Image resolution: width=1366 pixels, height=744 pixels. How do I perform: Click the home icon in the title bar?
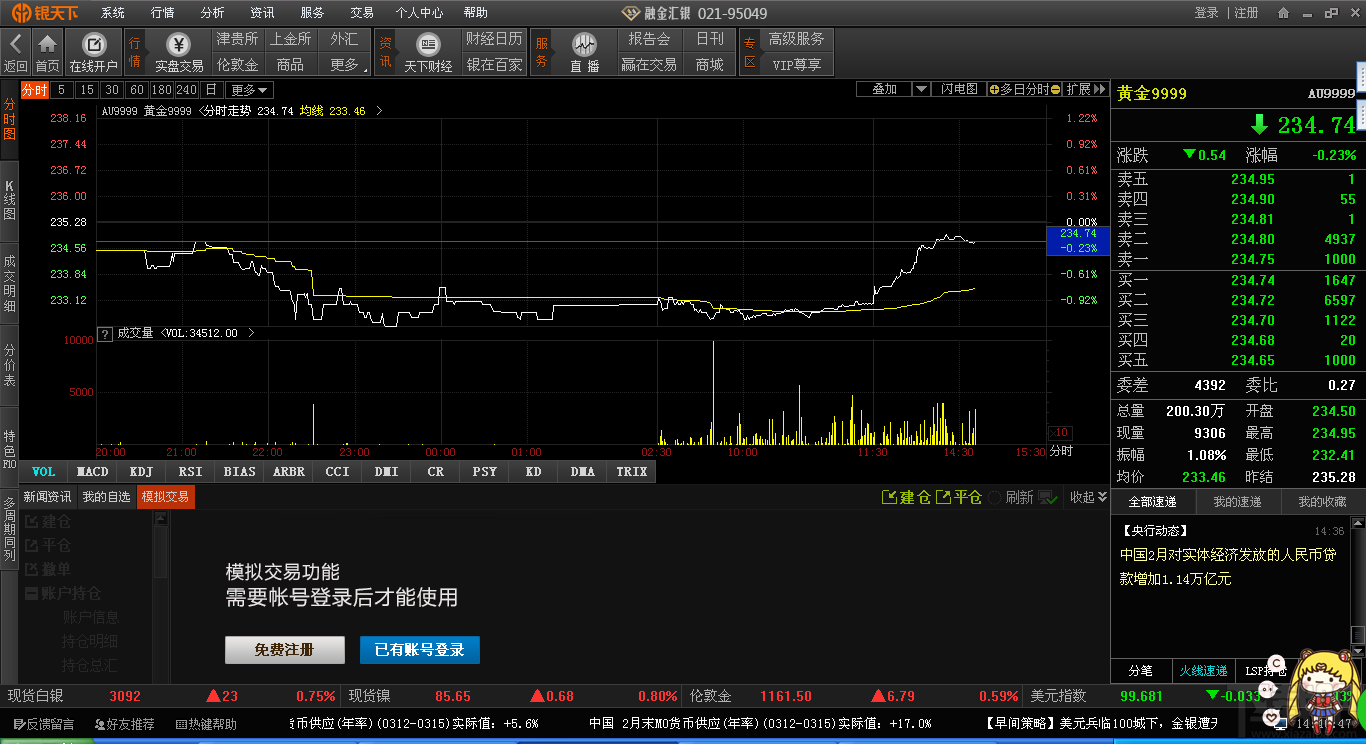click(1283, 13)
